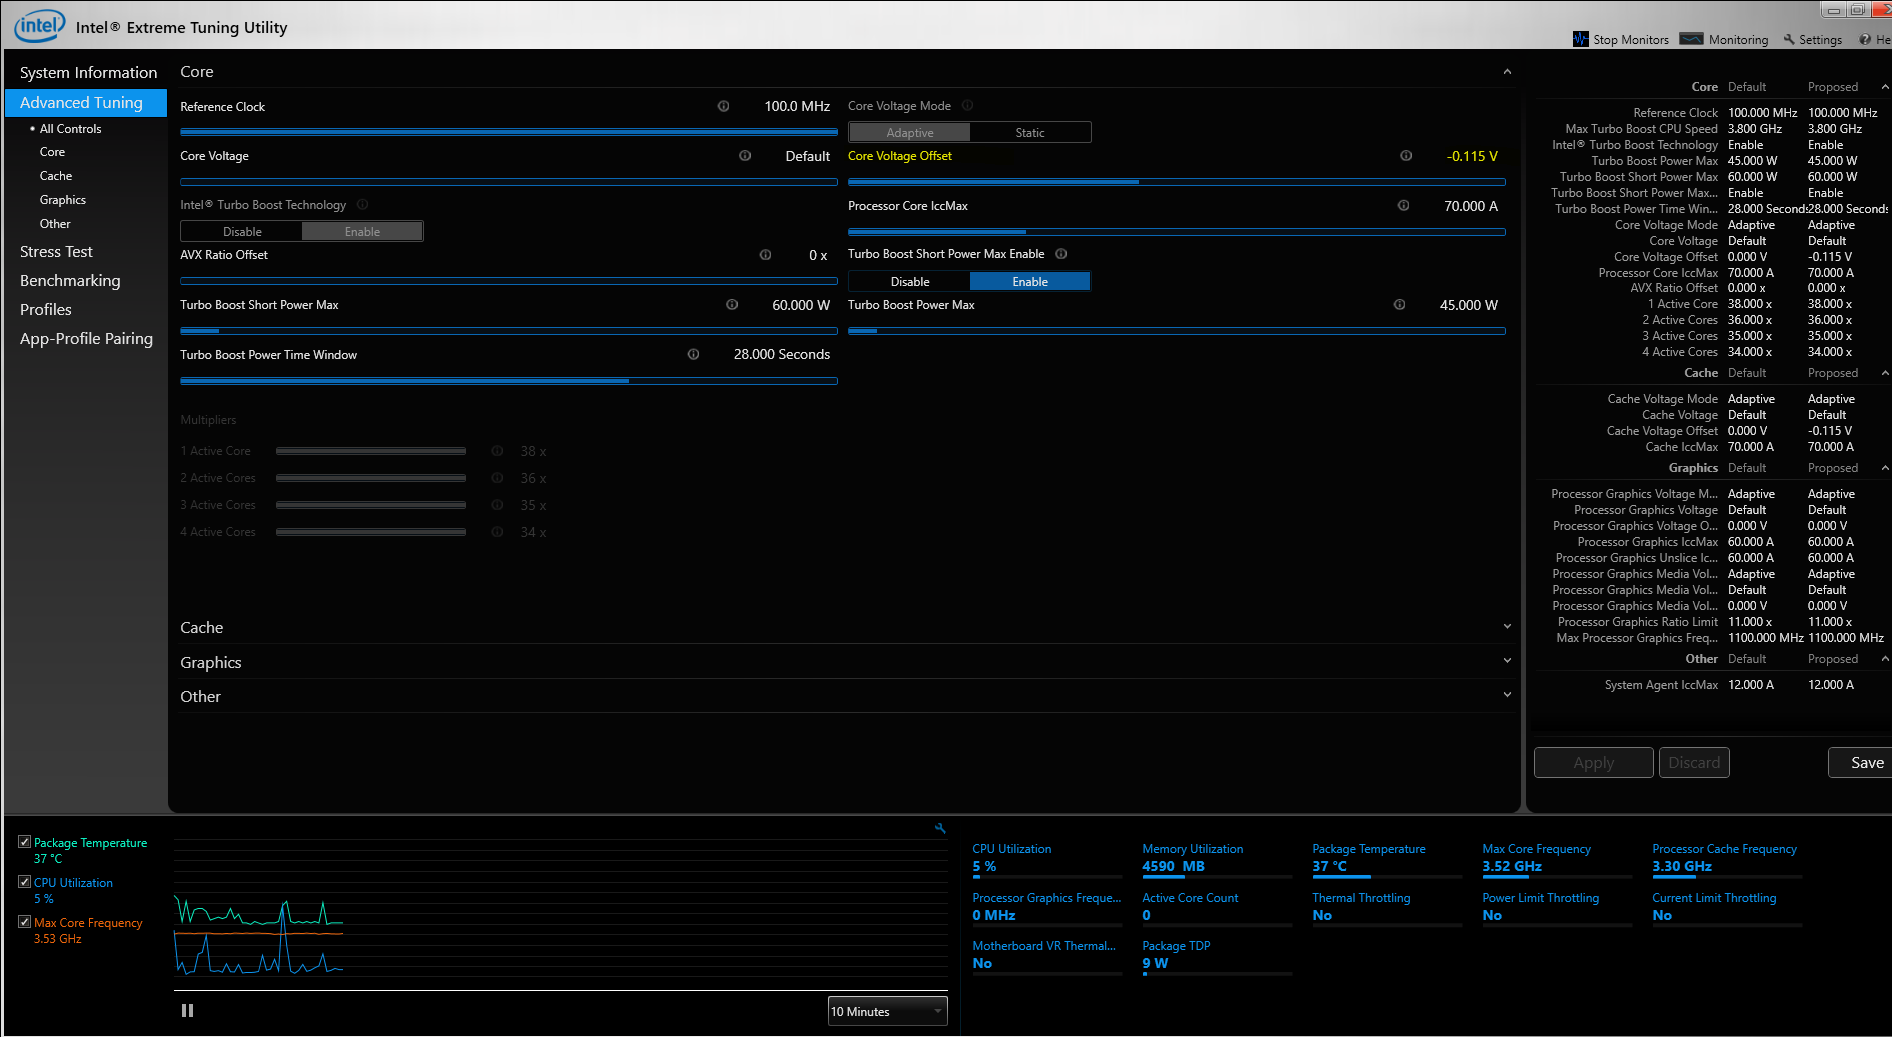Open Profiles page
This screenshot has height=1037, width=1892.
pos(46,310)
